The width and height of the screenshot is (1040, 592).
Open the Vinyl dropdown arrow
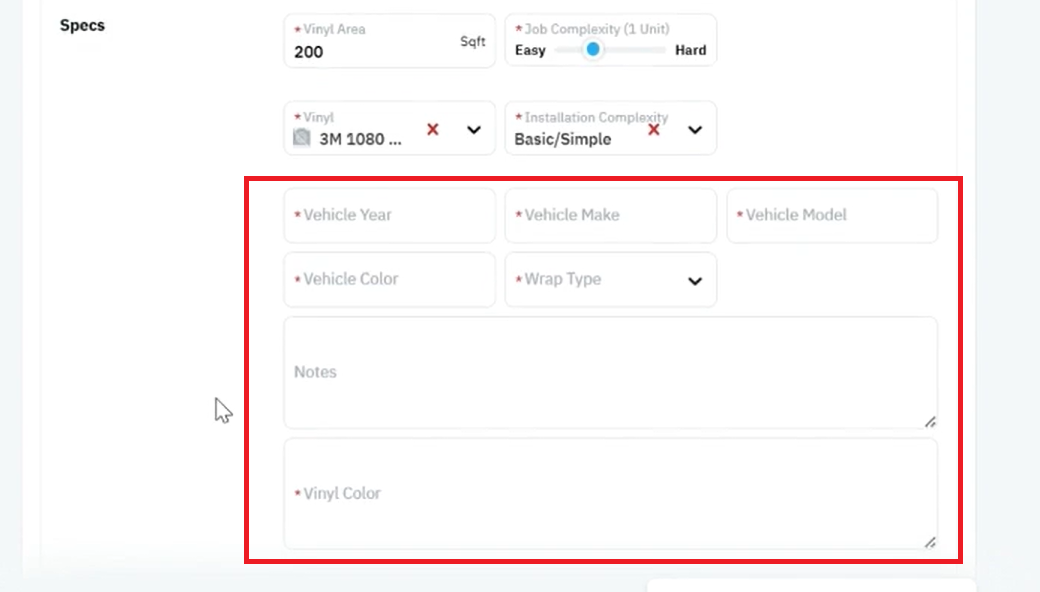pyautogui.click(x=474, y=130)
